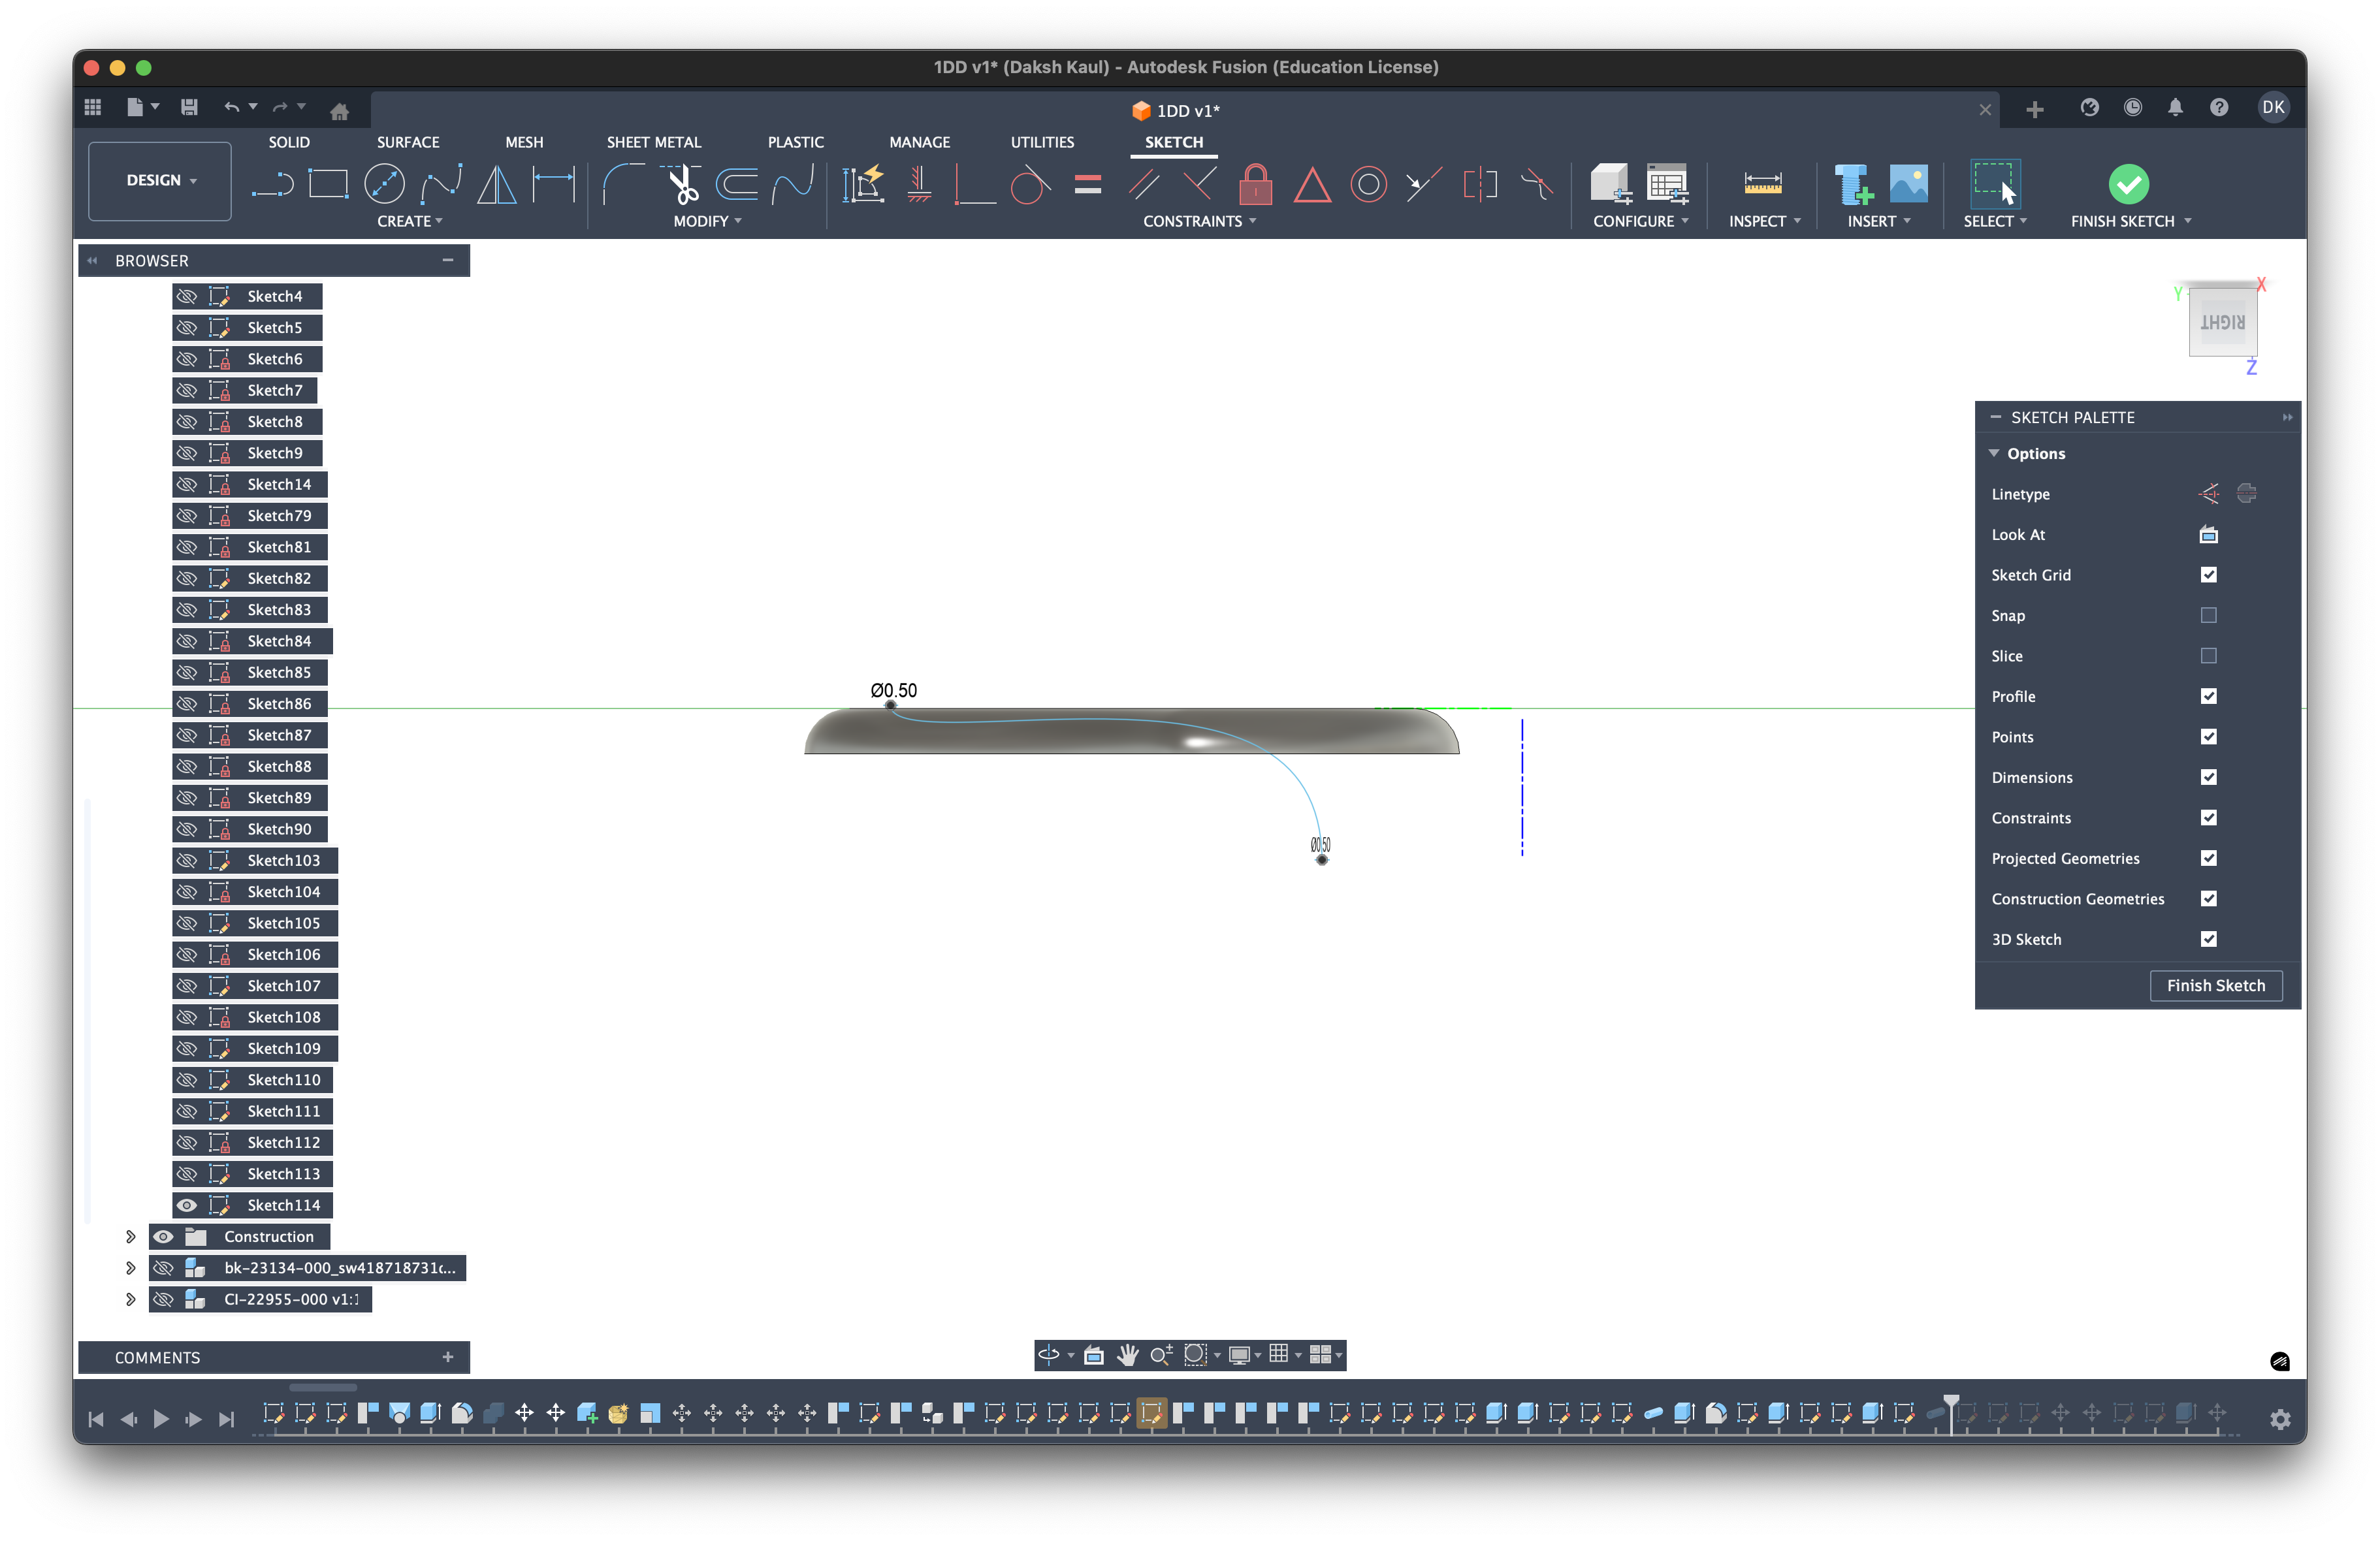Image resolution: width=2380 pixels, height=1541 pixels.
Task: Hide Sketch114 using its eye icon
Action: pos(187,1205)
